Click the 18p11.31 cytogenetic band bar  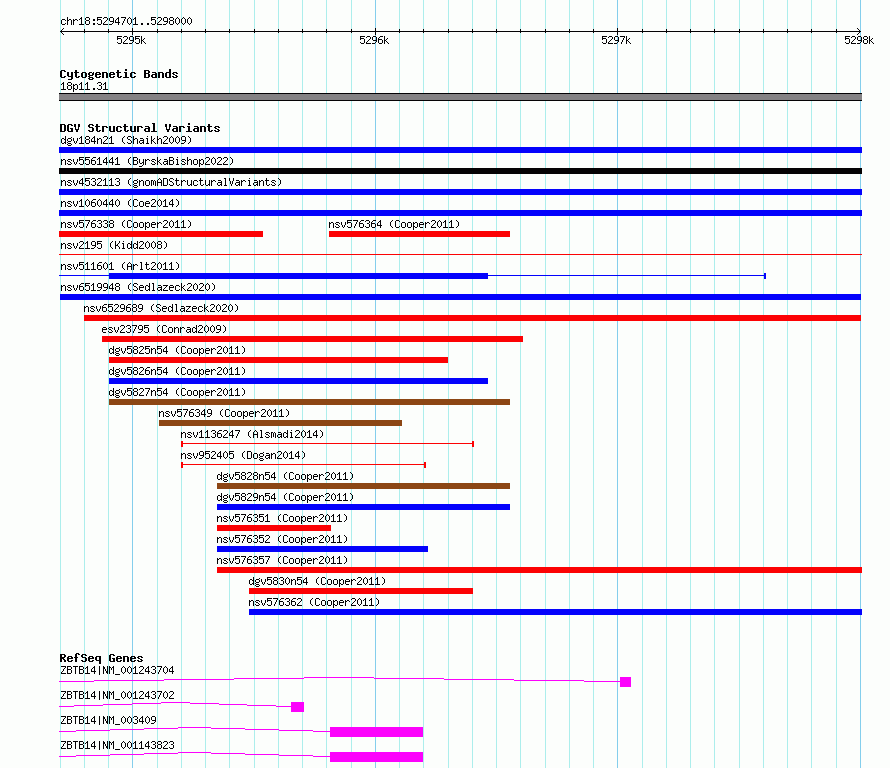point(460,97)
